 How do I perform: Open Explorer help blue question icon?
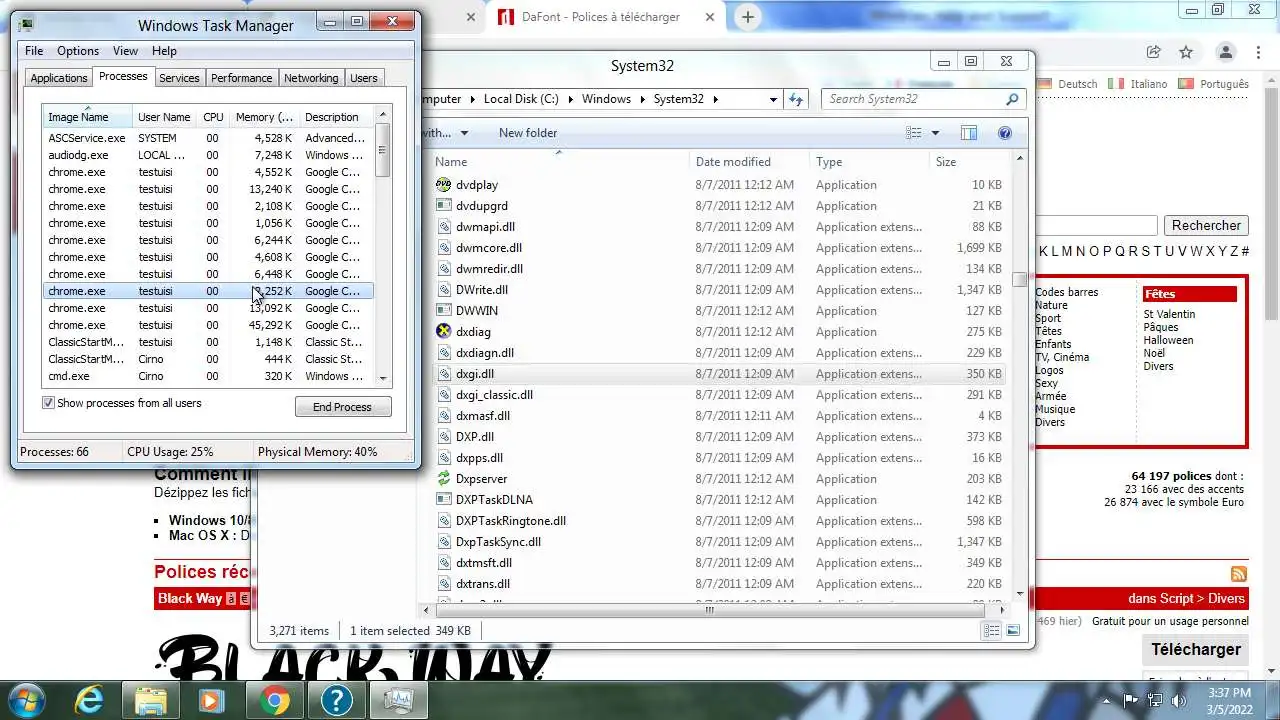point(1005,133)
